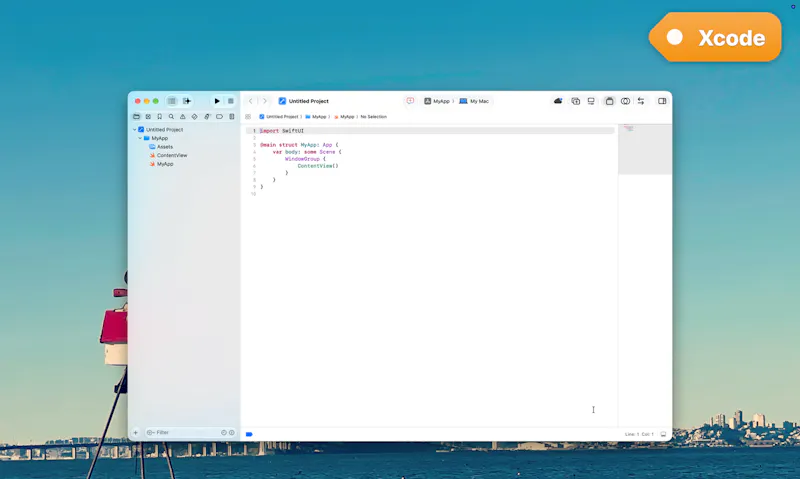800x479 pixels.
Task: Click MyApp Swift file in the jump bar
Action: 344,117
